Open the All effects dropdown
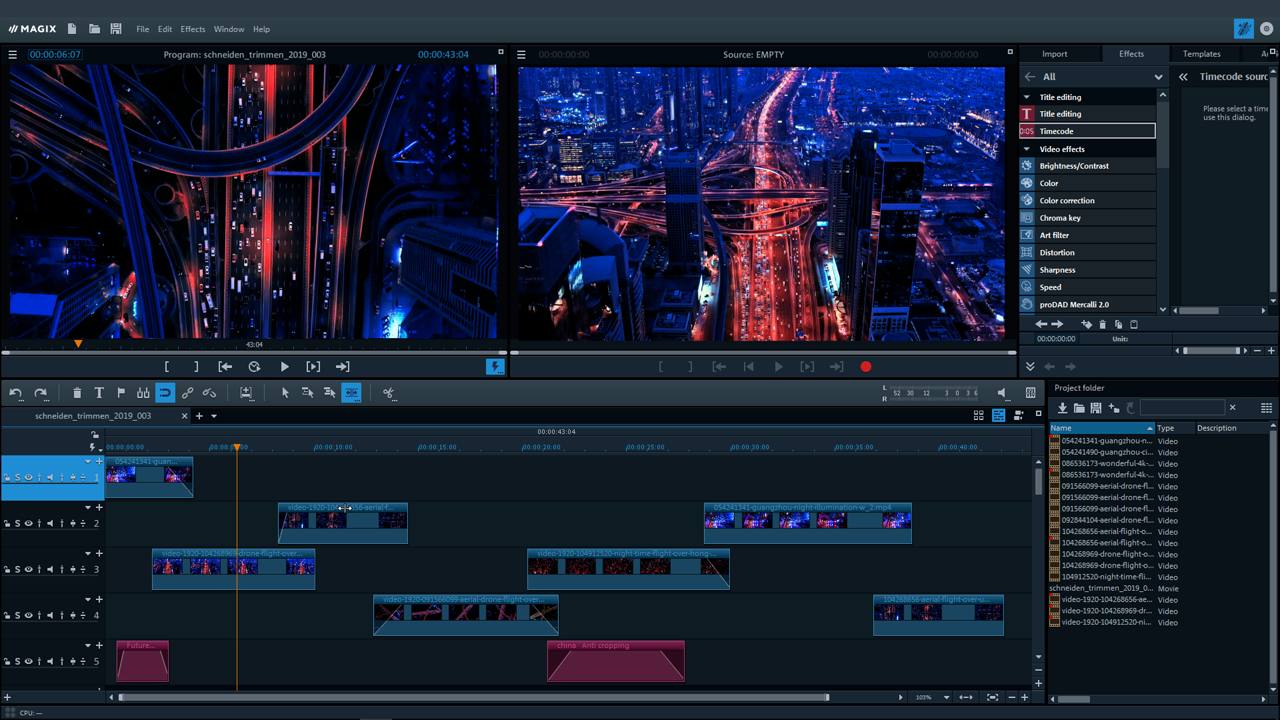 [x=1158, y=77]
